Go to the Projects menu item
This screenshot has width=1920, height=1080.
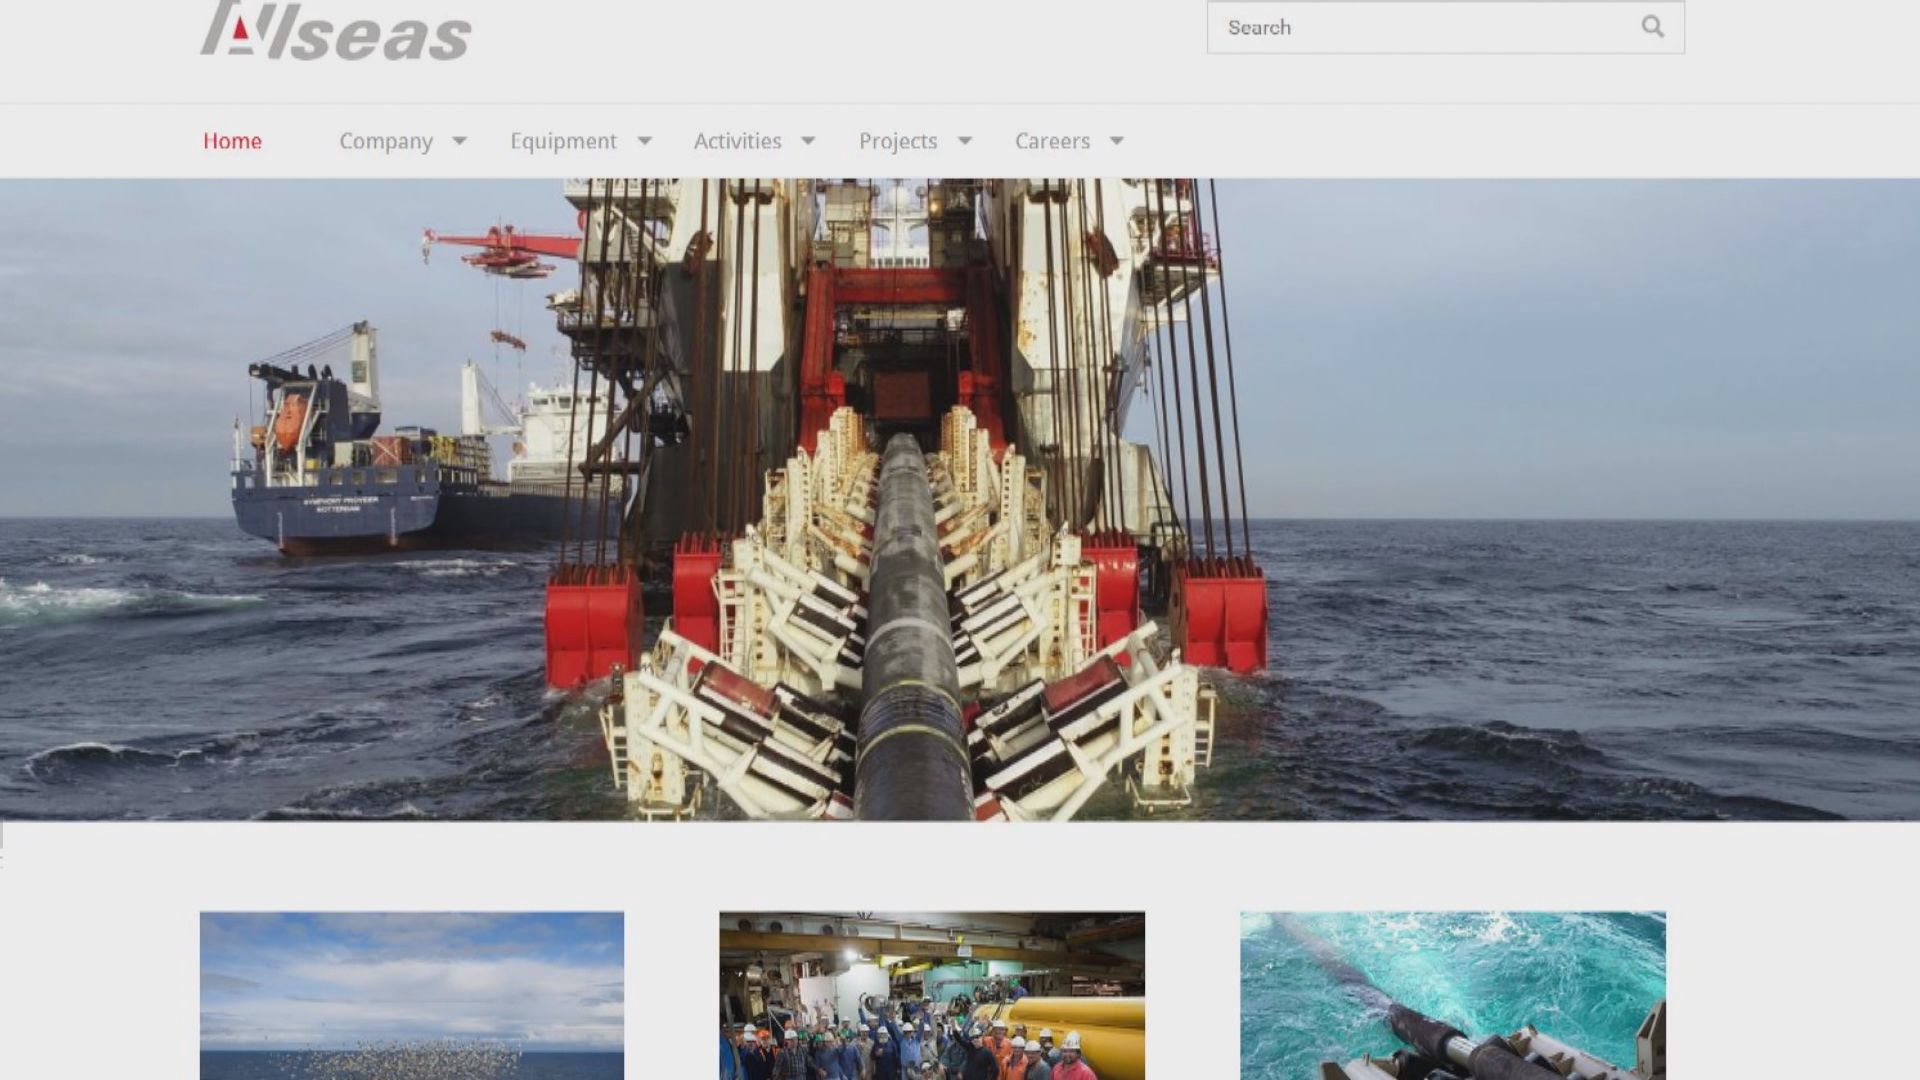(x=897, y=141)
